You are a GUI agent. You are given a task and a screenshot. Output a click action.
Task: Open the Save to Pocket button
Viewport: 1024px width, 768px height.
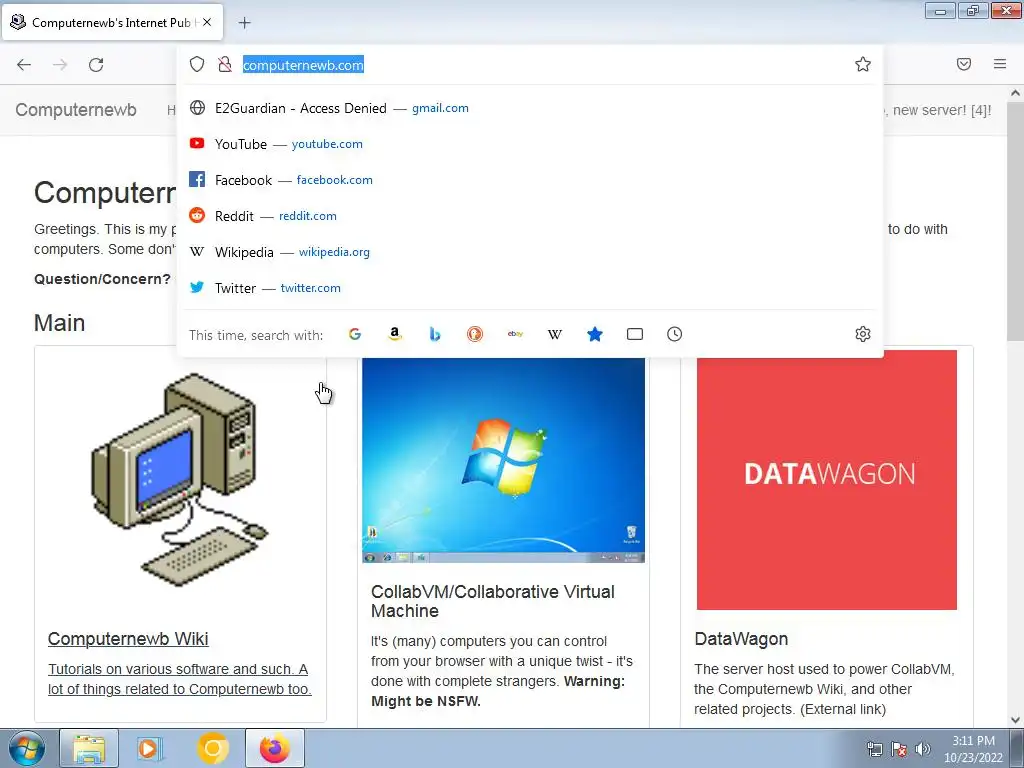click(x=964, y=64)
